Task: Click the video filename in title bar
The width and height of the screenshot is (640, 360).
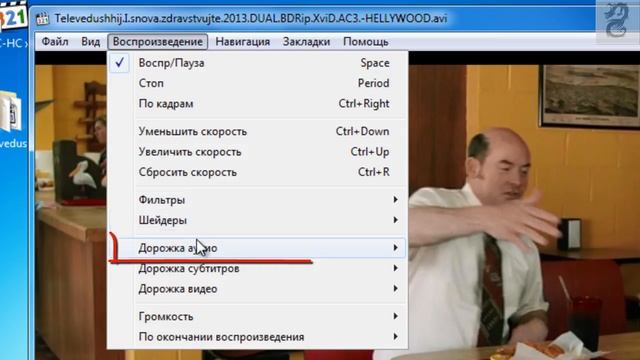Action: [251, 19]
